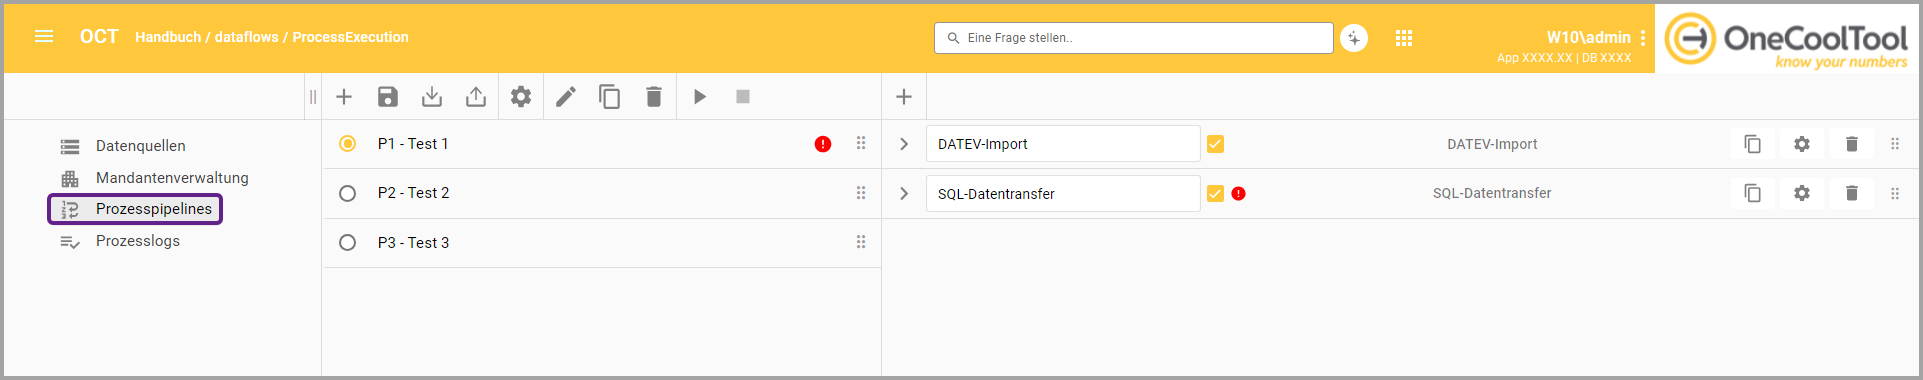Screen dimensions: 1923x380
Task: Delete the DATEV-Import step
Action: [x=1852, y=144]
